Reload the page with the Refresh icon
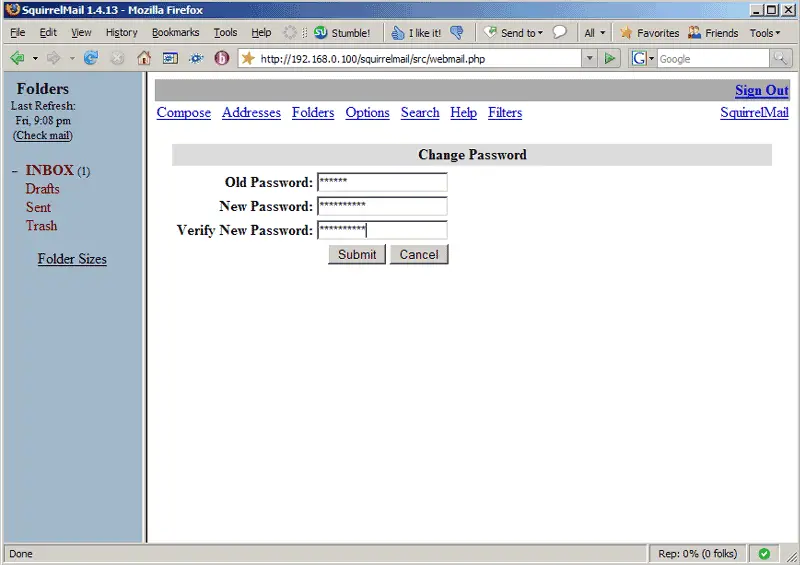 (x=91, y=58)
